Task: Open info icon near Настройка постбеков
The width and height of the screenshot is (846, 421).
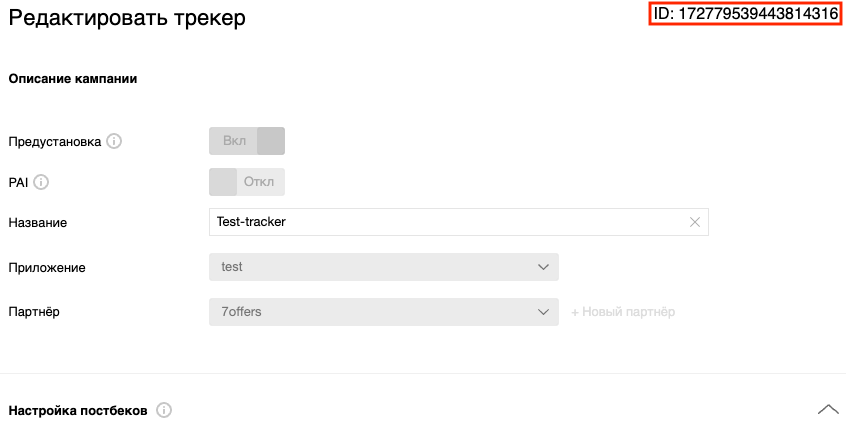Action: [x=163, y=411]
